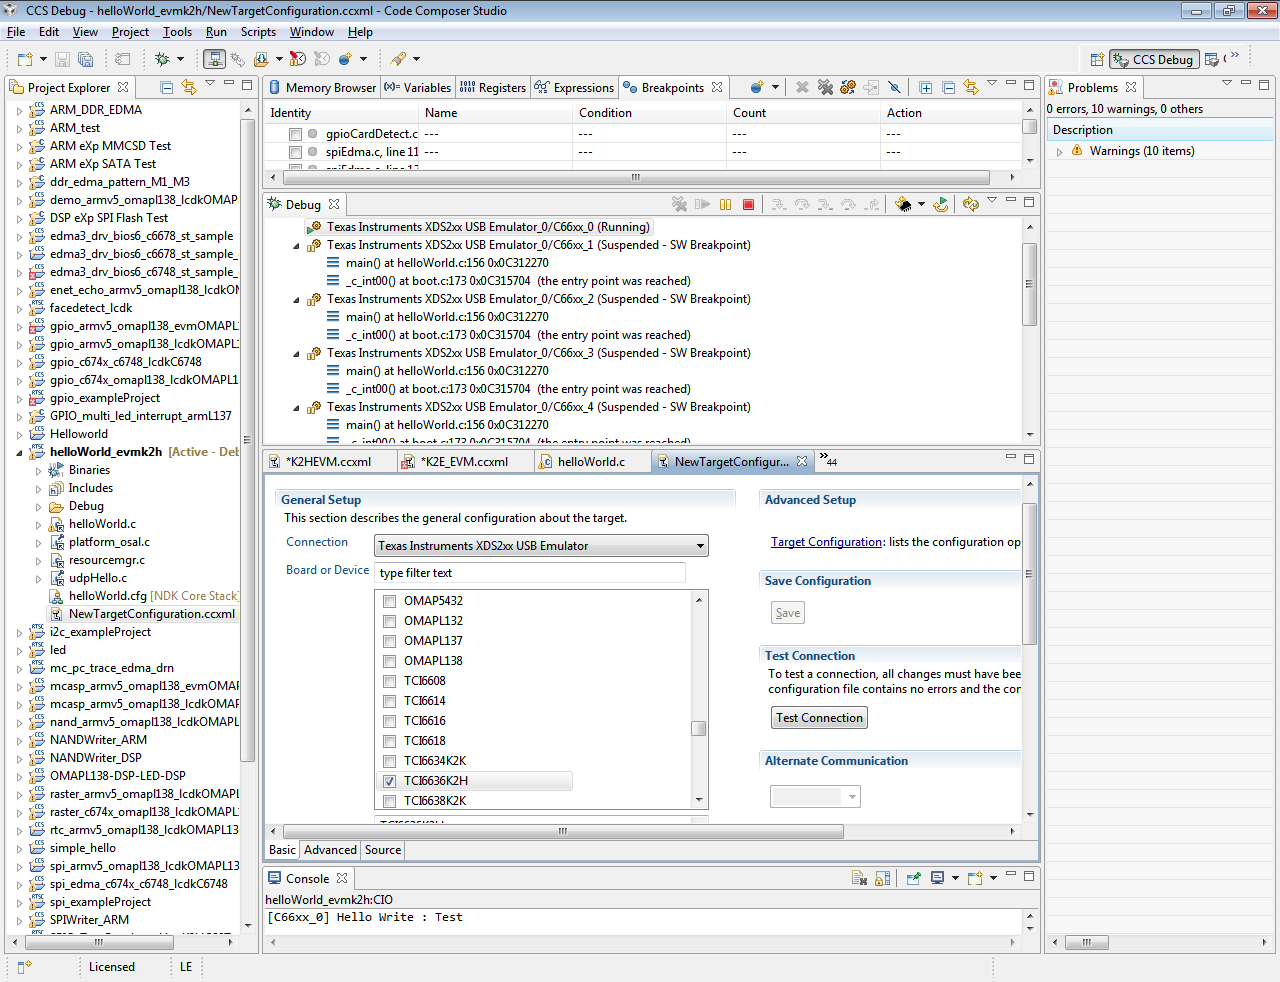The image size is (1280, 982).
Task: Toggle Link with Editor in Project Explorer
Action: (189, 87)
